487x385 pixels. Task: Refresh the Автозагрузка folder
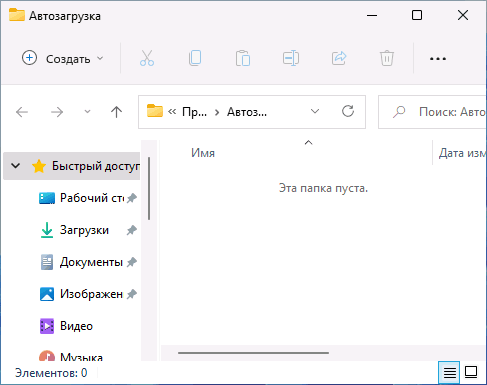[348, 111]
